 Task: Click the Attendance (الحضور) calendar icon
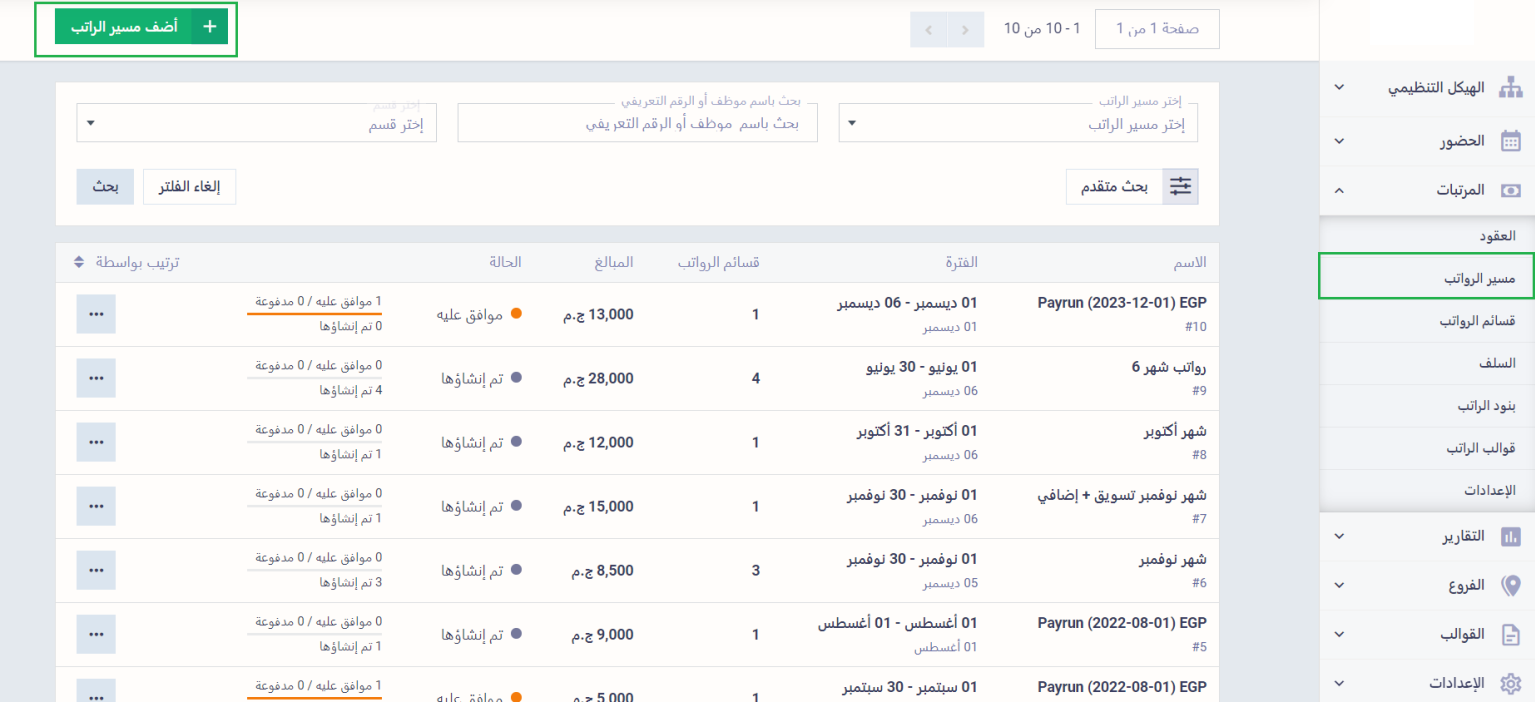coord(1511,141)
